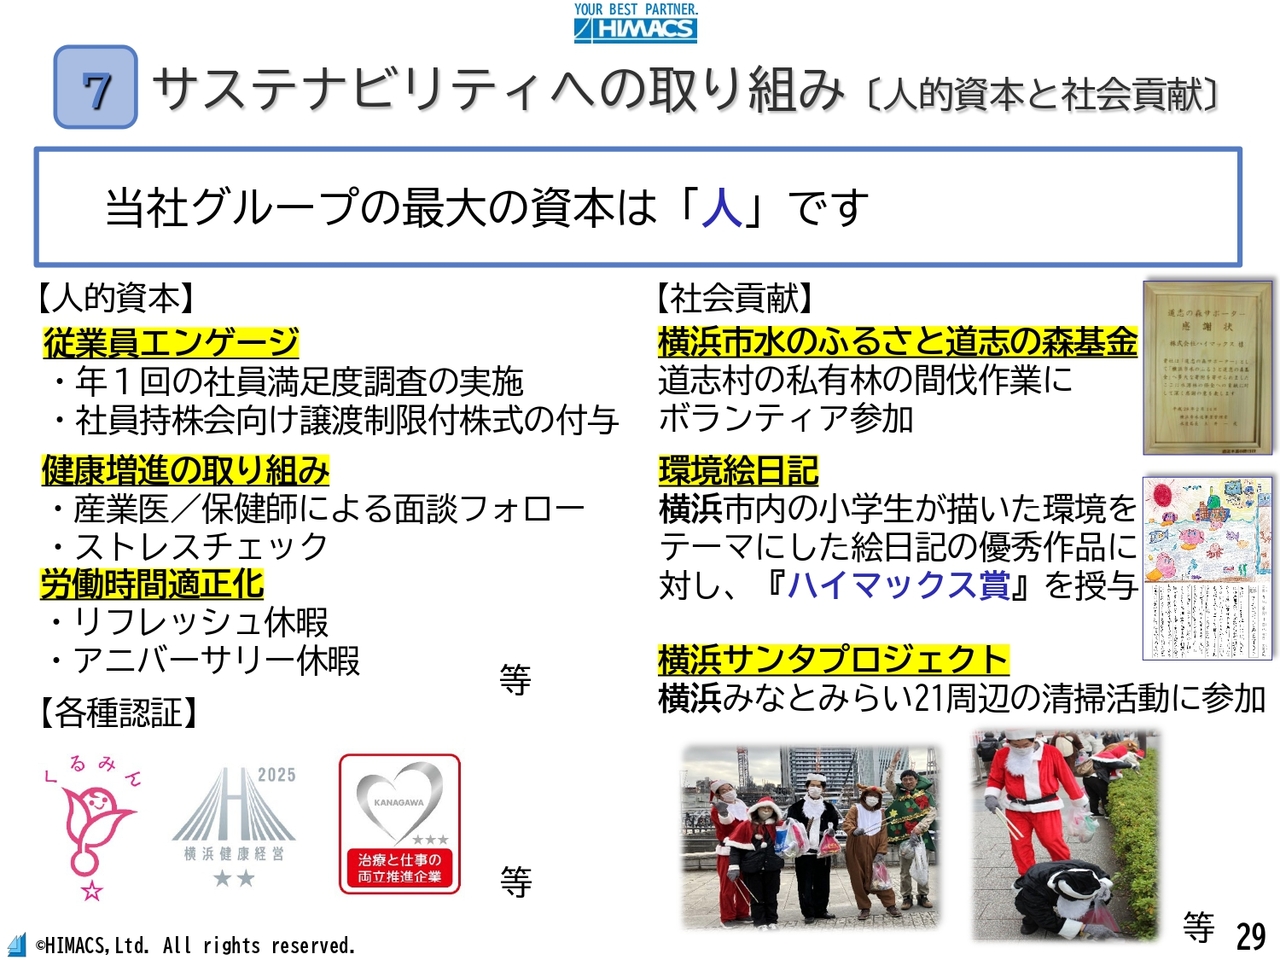Click the small blue logo beside the copyright
1280x960 pixels.
[16, 944]
